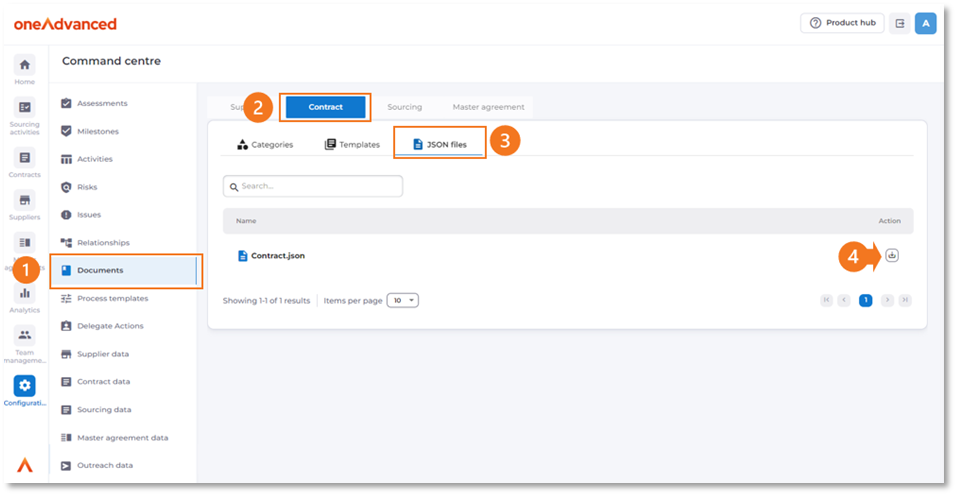Click the Product hub button
Viewport: 957px width, 496px height.
842,23
